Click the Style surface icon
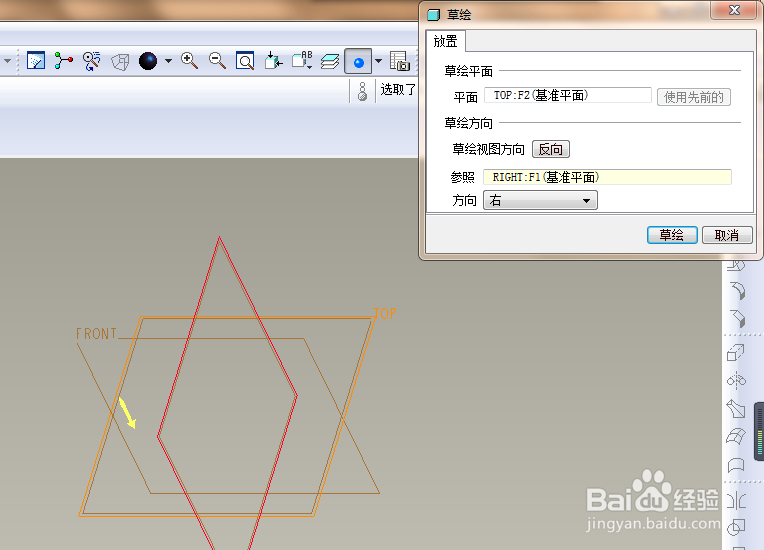Viewport: 764px width, 550px height. [736, 465]
